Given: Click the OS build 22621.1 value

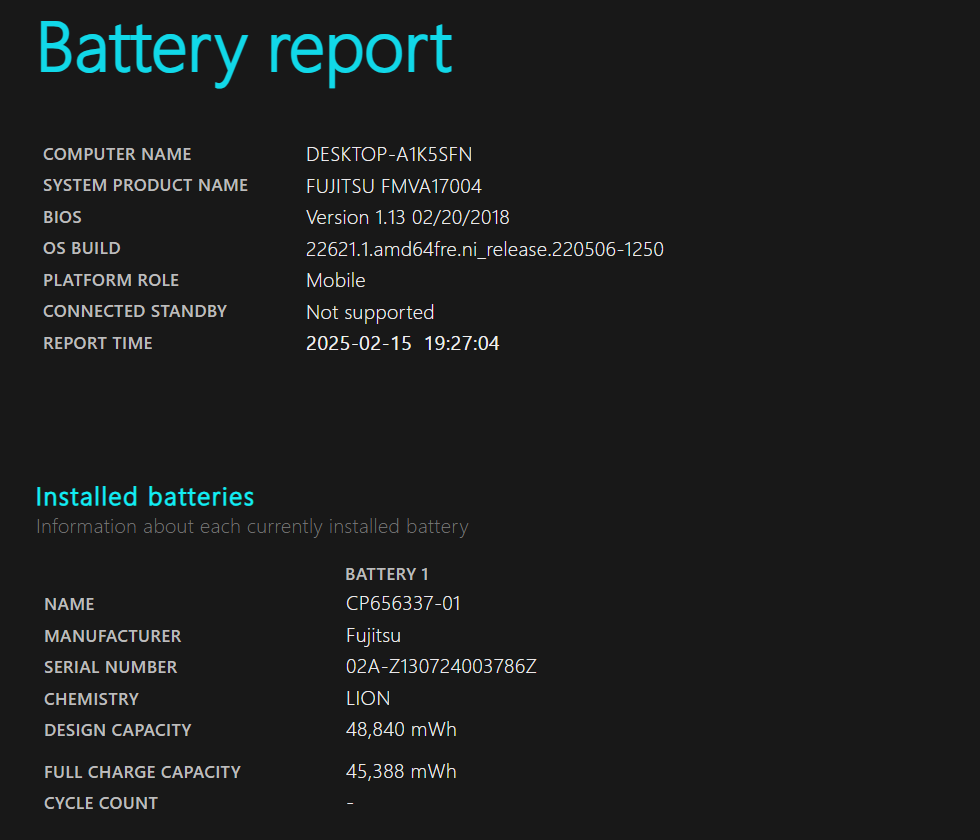Looking at the screenshot, I should [484, 249].
